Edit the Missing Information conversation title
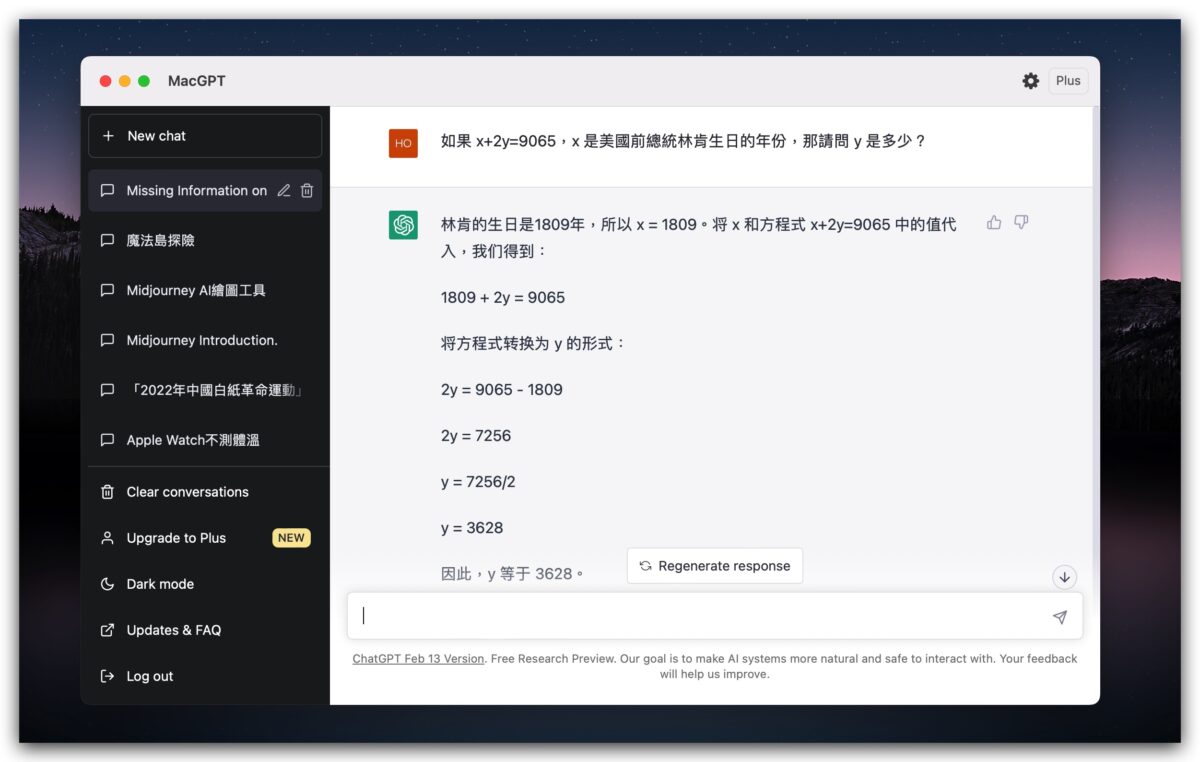This screenshot has height=762, width=1200. 284,190
